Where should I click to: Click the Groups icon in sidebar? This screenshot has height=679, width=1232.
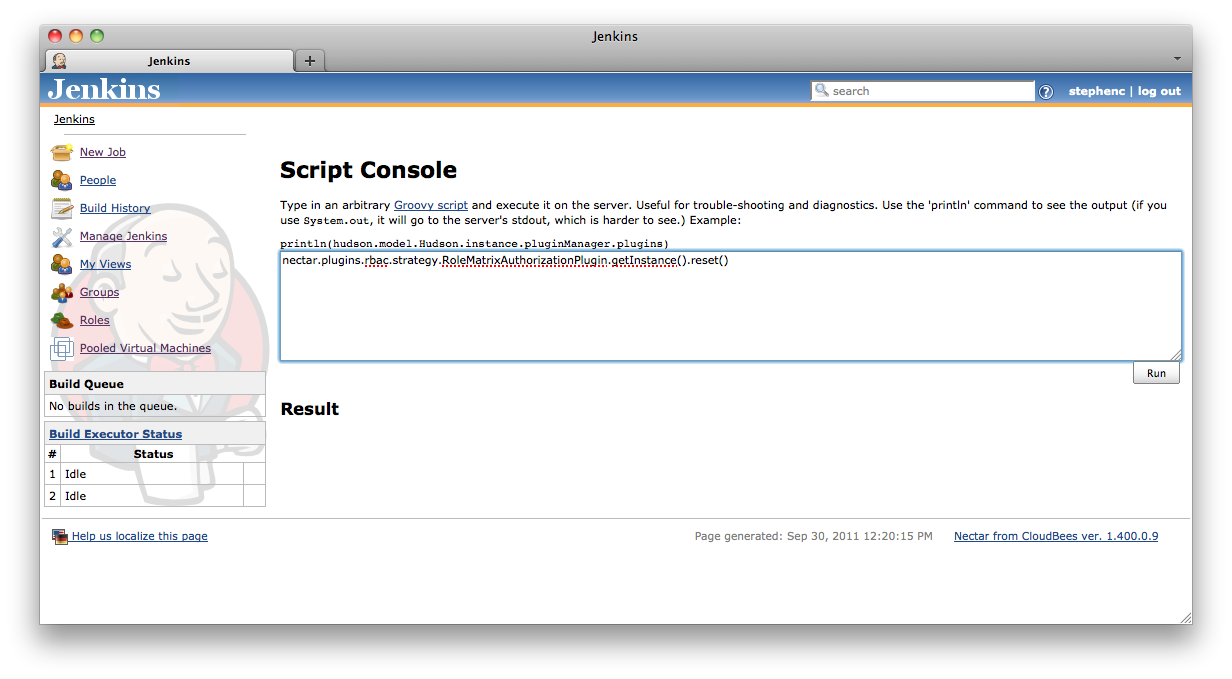tap(62, 292)
